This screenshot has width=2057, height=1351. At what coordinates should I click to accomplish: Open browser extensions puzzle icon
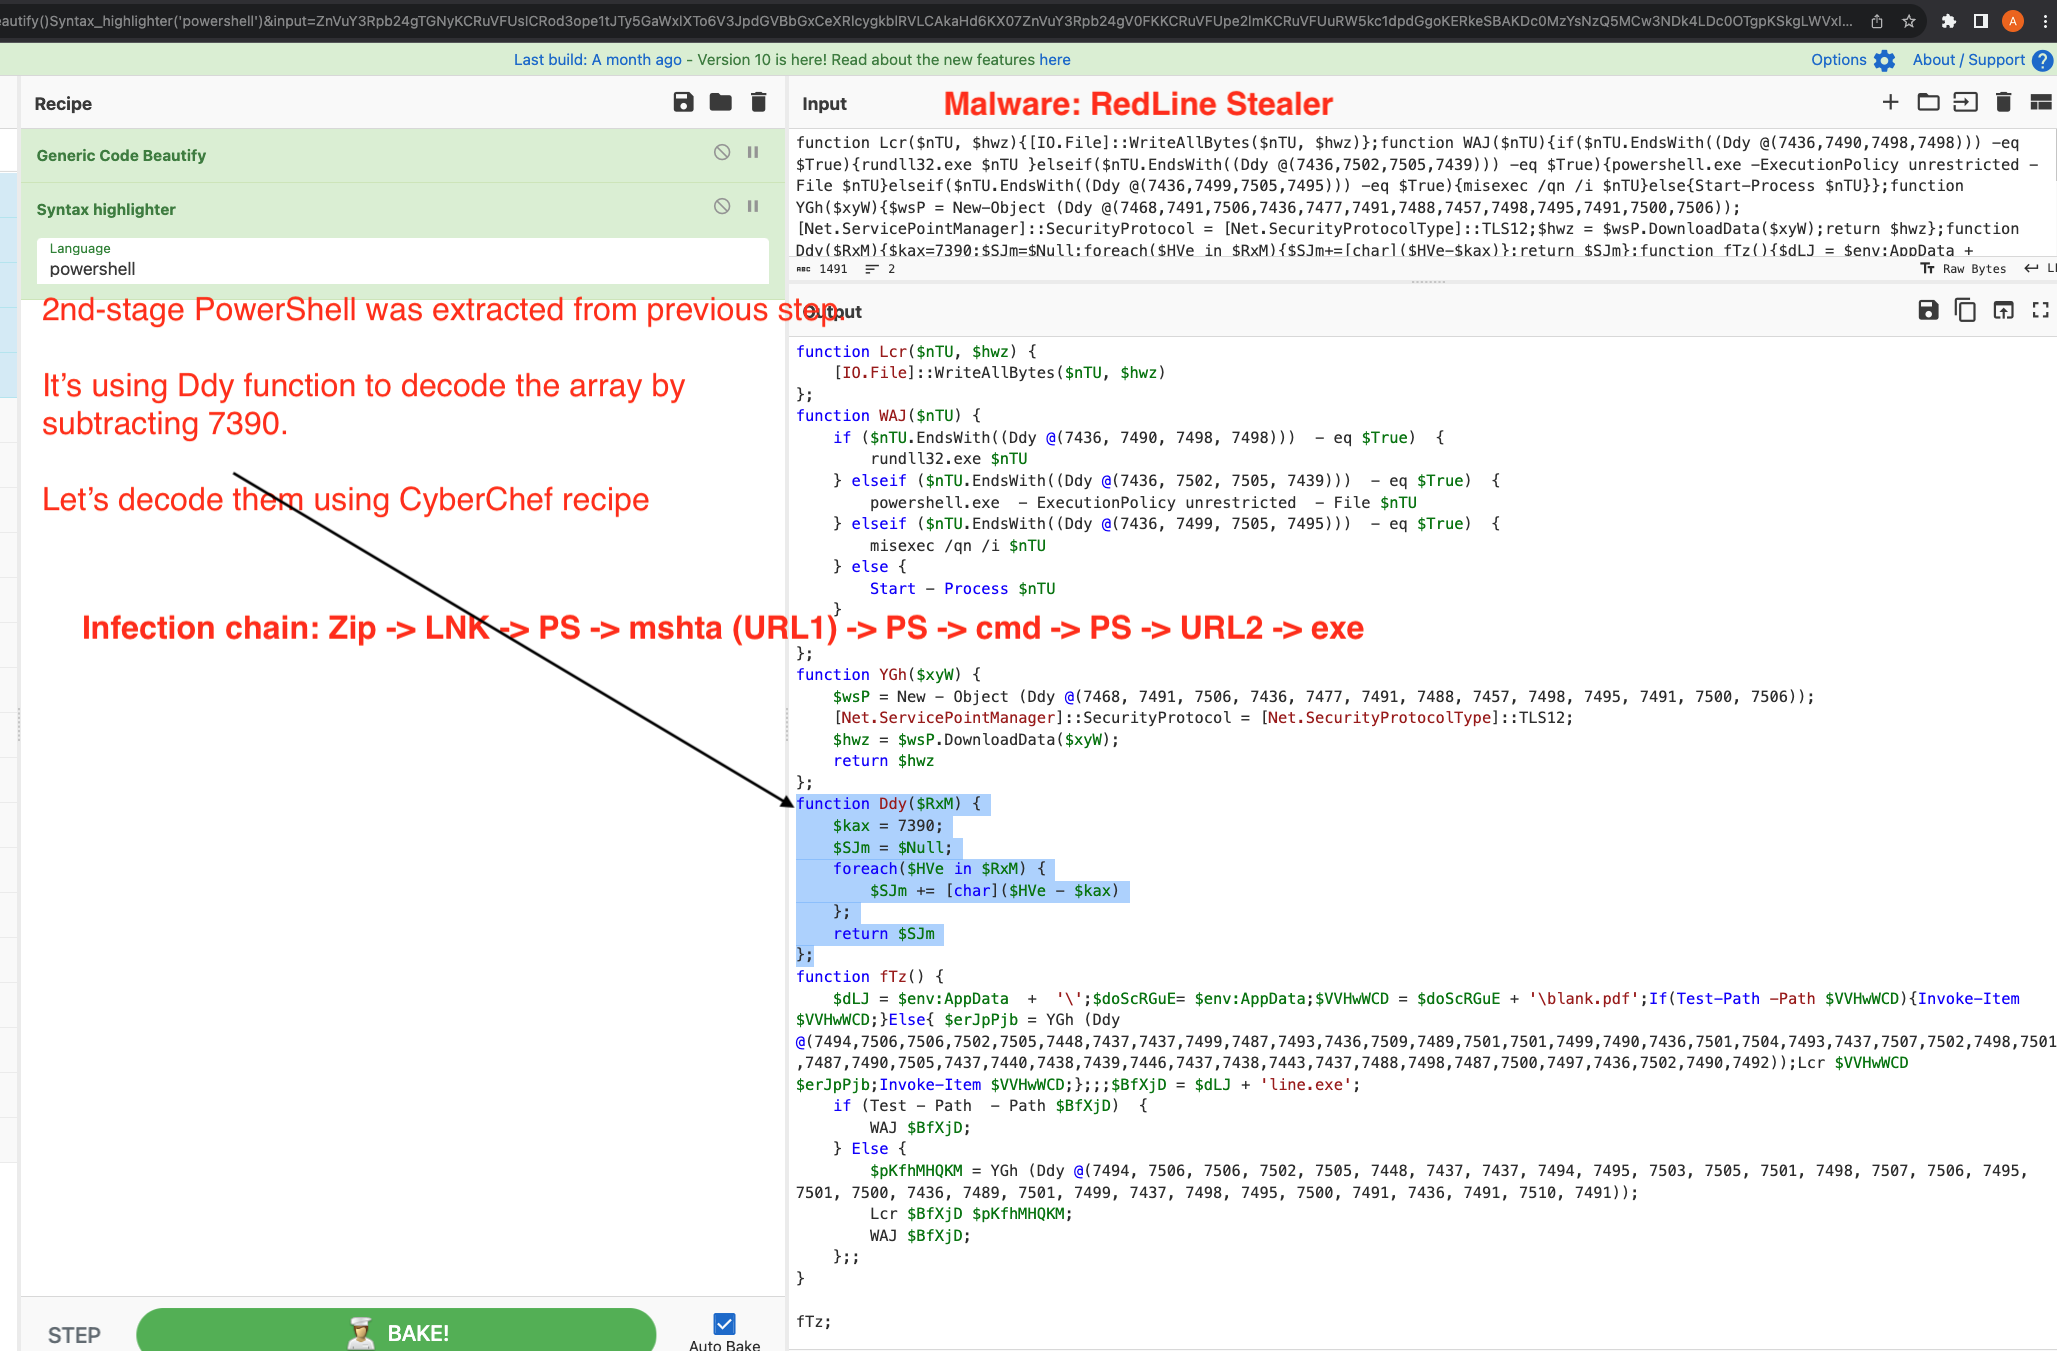tap(1948, 21)
